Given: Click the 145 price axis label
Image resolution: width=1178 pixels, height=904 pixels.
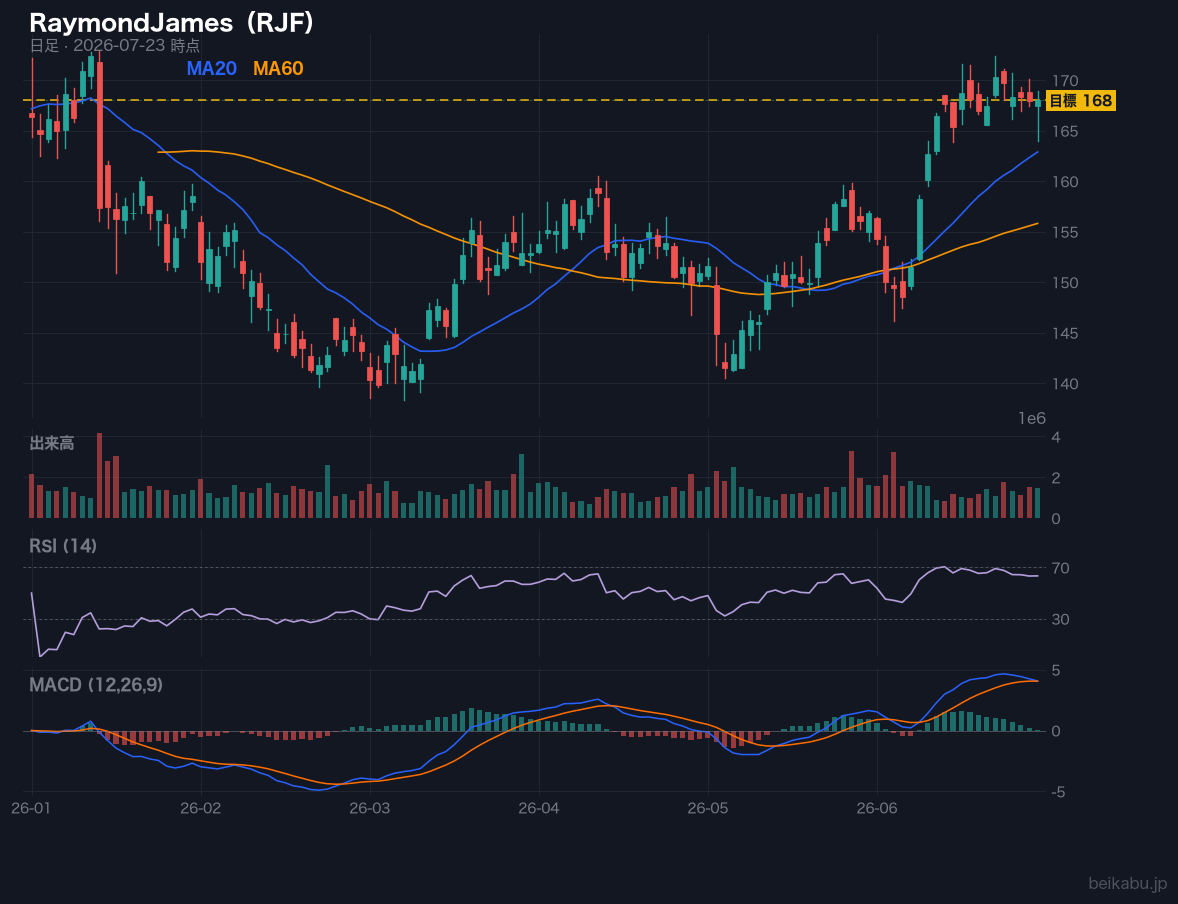Looking at the screenshot, I should click(1065, 333).
